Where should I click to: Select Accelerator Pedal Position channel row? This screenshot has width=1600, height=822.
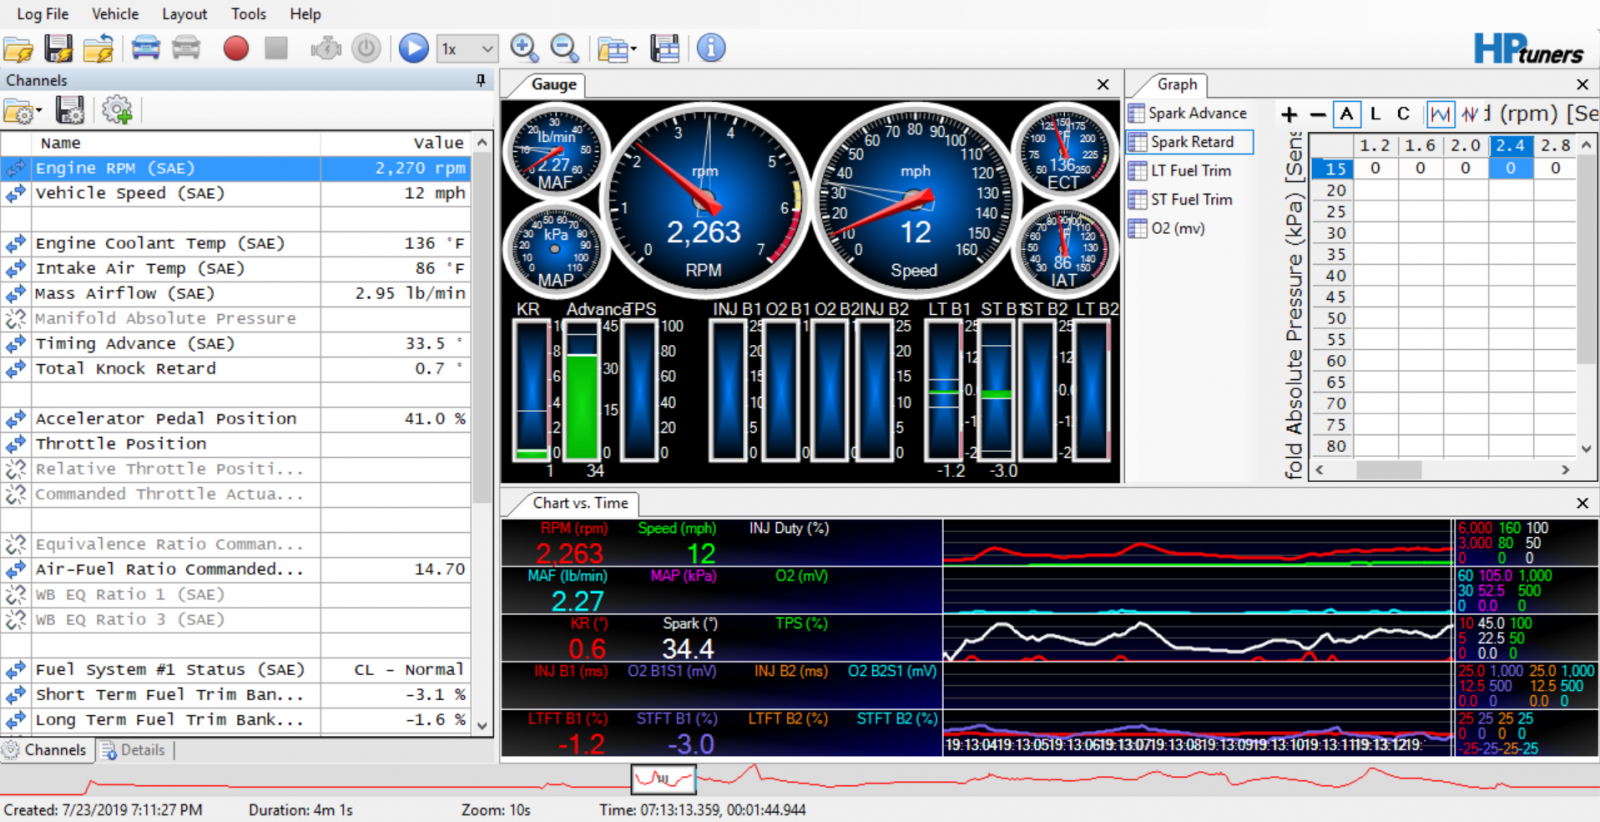click(x=236, y=418)
